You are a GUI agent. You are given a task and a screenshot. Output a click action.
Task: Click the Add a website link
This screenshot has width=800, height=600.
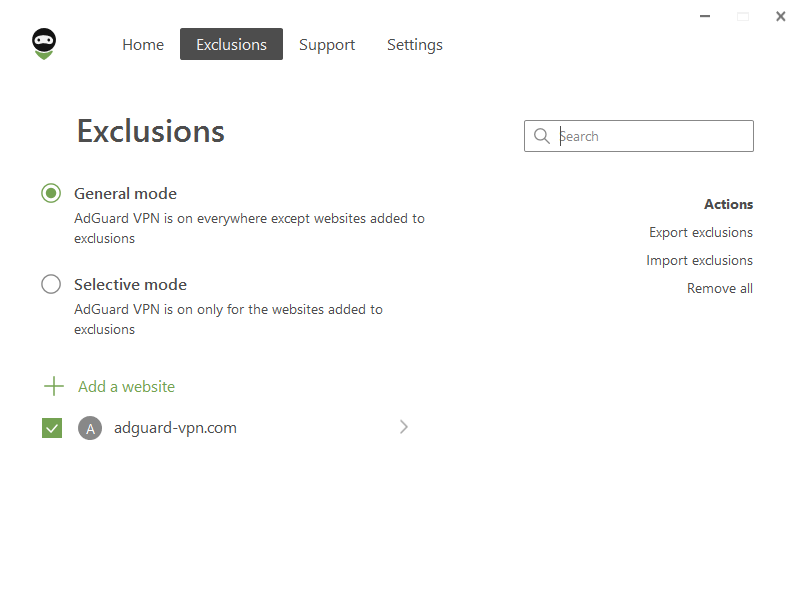[126, 387]
